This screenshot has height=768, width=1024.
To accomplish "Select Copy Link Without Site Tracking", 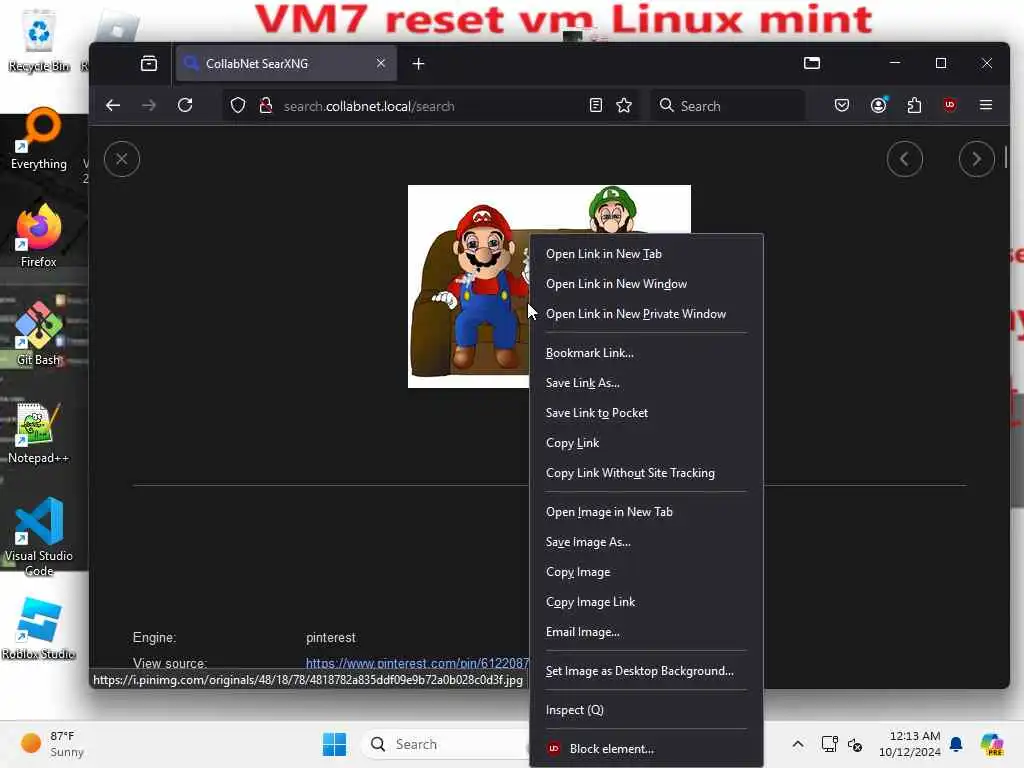I will click(x=646, y=473).
